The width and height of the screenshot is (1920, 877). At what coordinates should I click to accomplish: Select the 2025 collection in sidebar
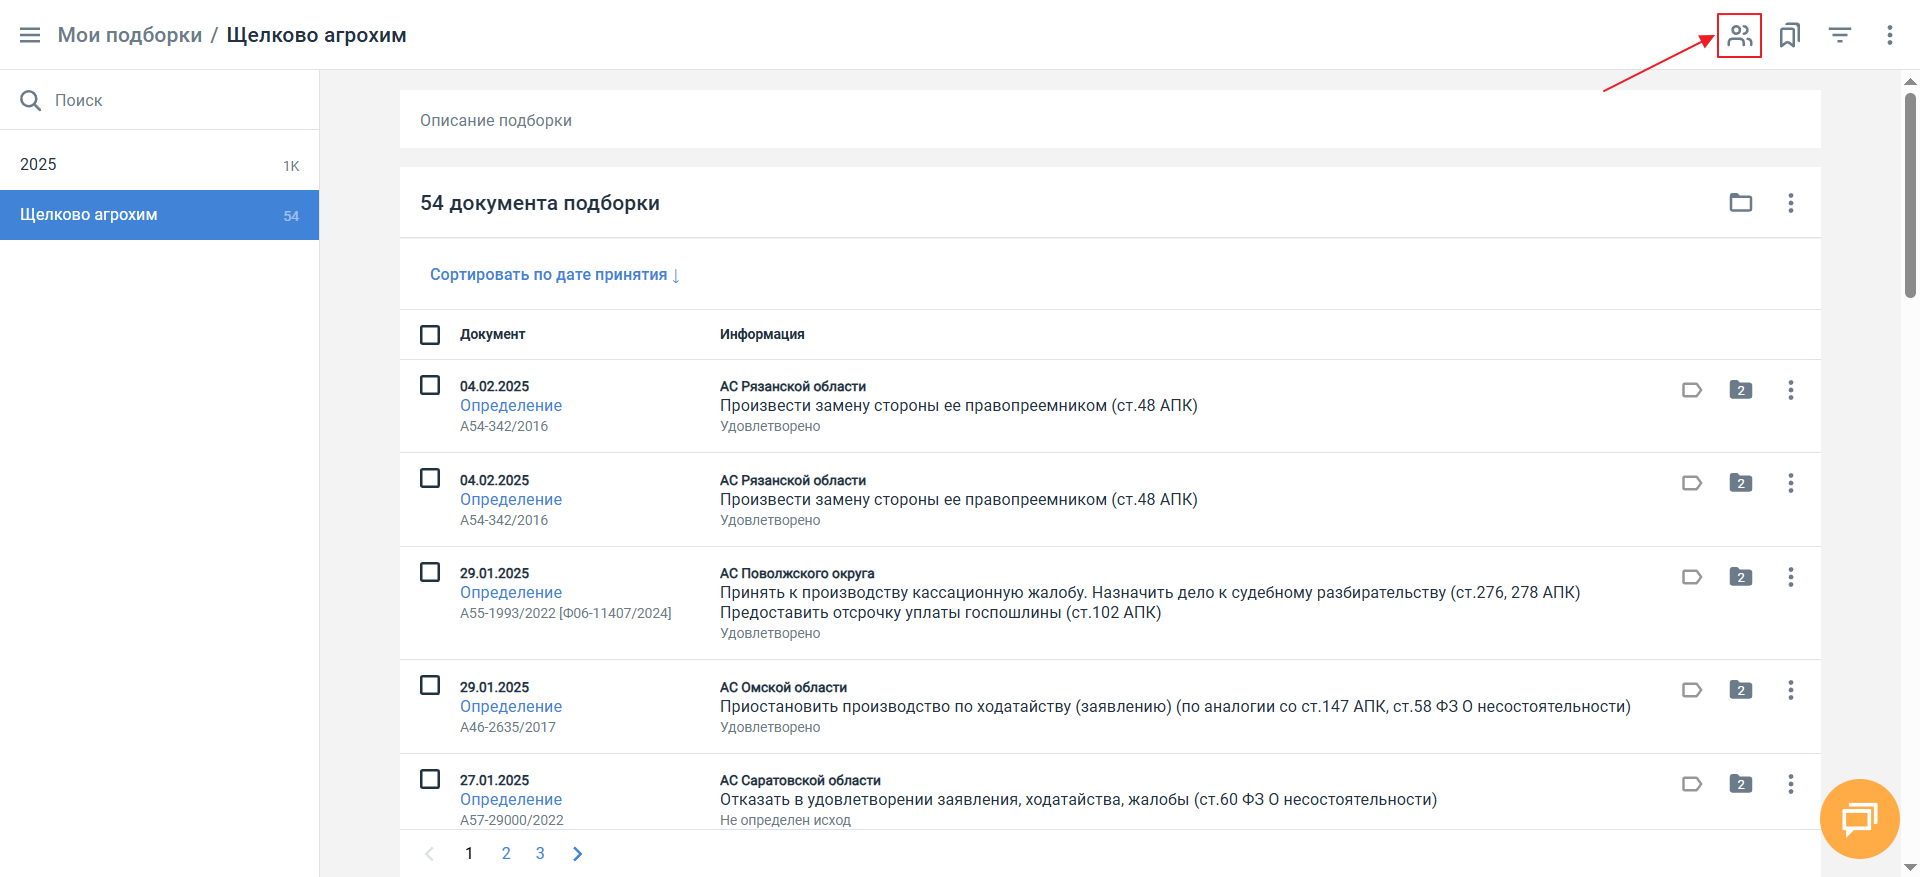[x=160, y=165]
